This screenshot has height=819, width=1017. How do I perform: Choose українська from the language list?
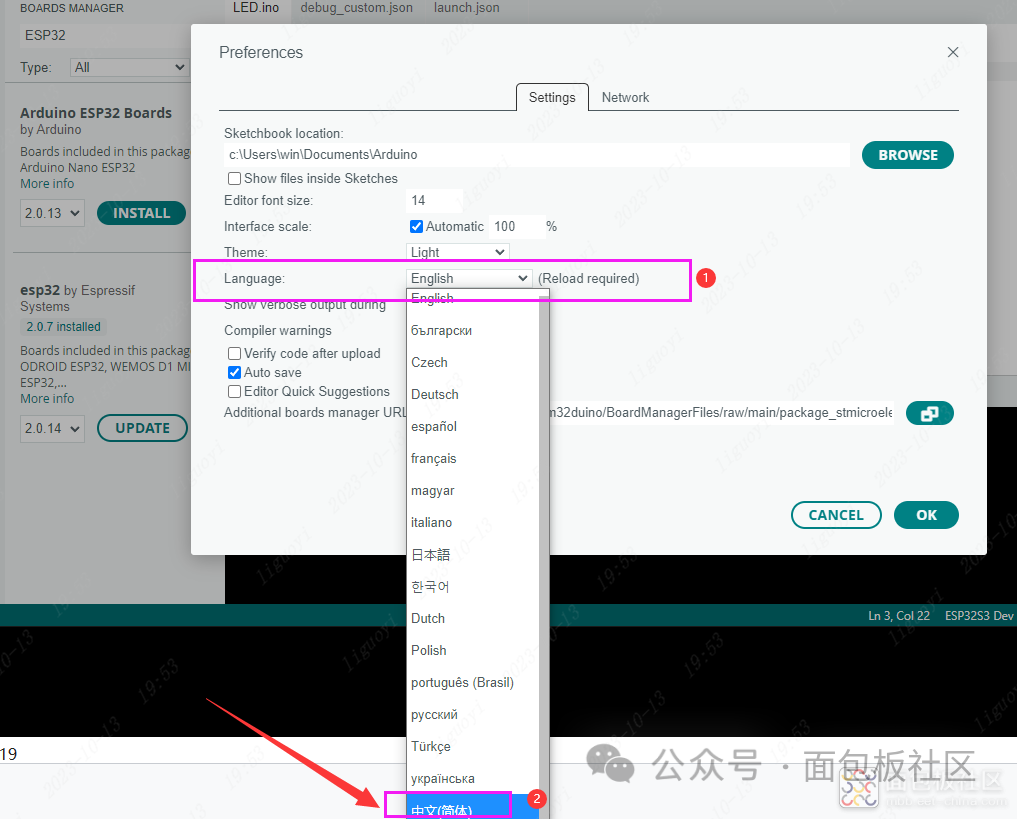473,778
